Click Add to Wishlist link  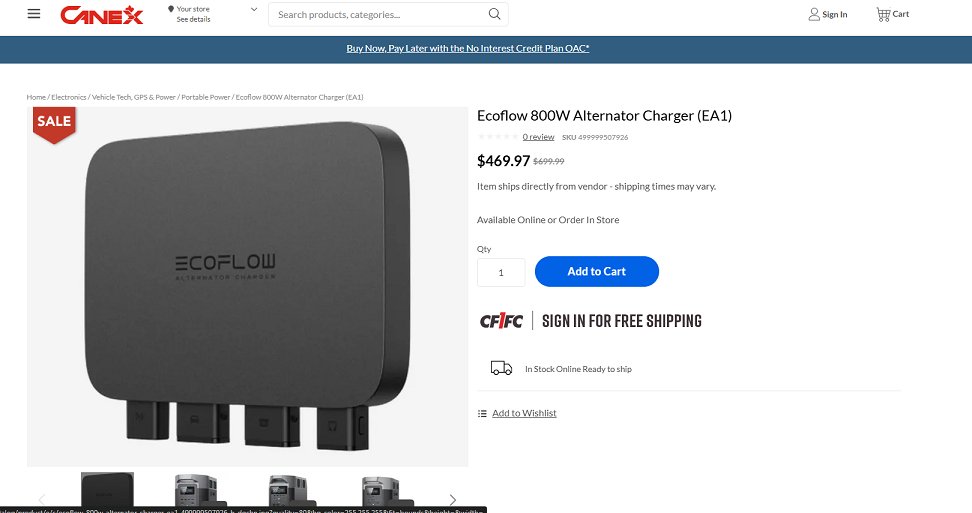[x=524, y=413]
